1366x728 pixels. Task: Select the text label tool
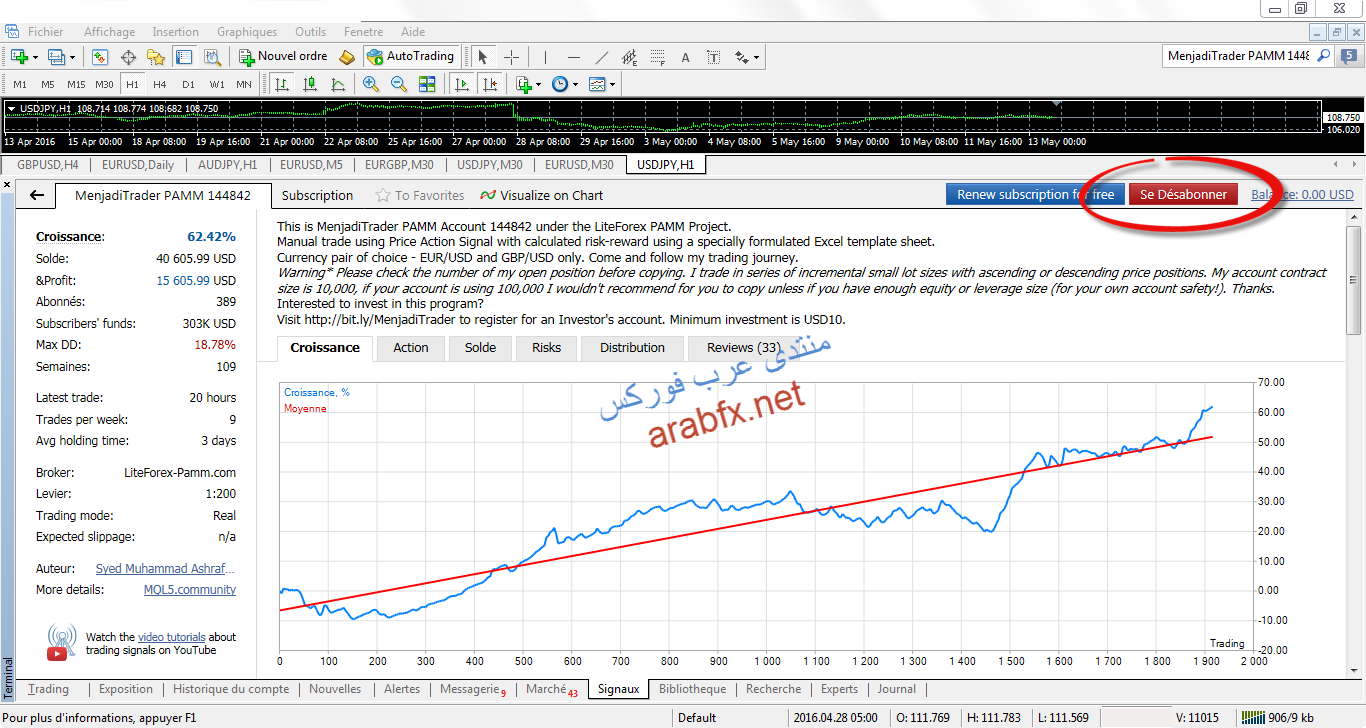coord(713,57)
